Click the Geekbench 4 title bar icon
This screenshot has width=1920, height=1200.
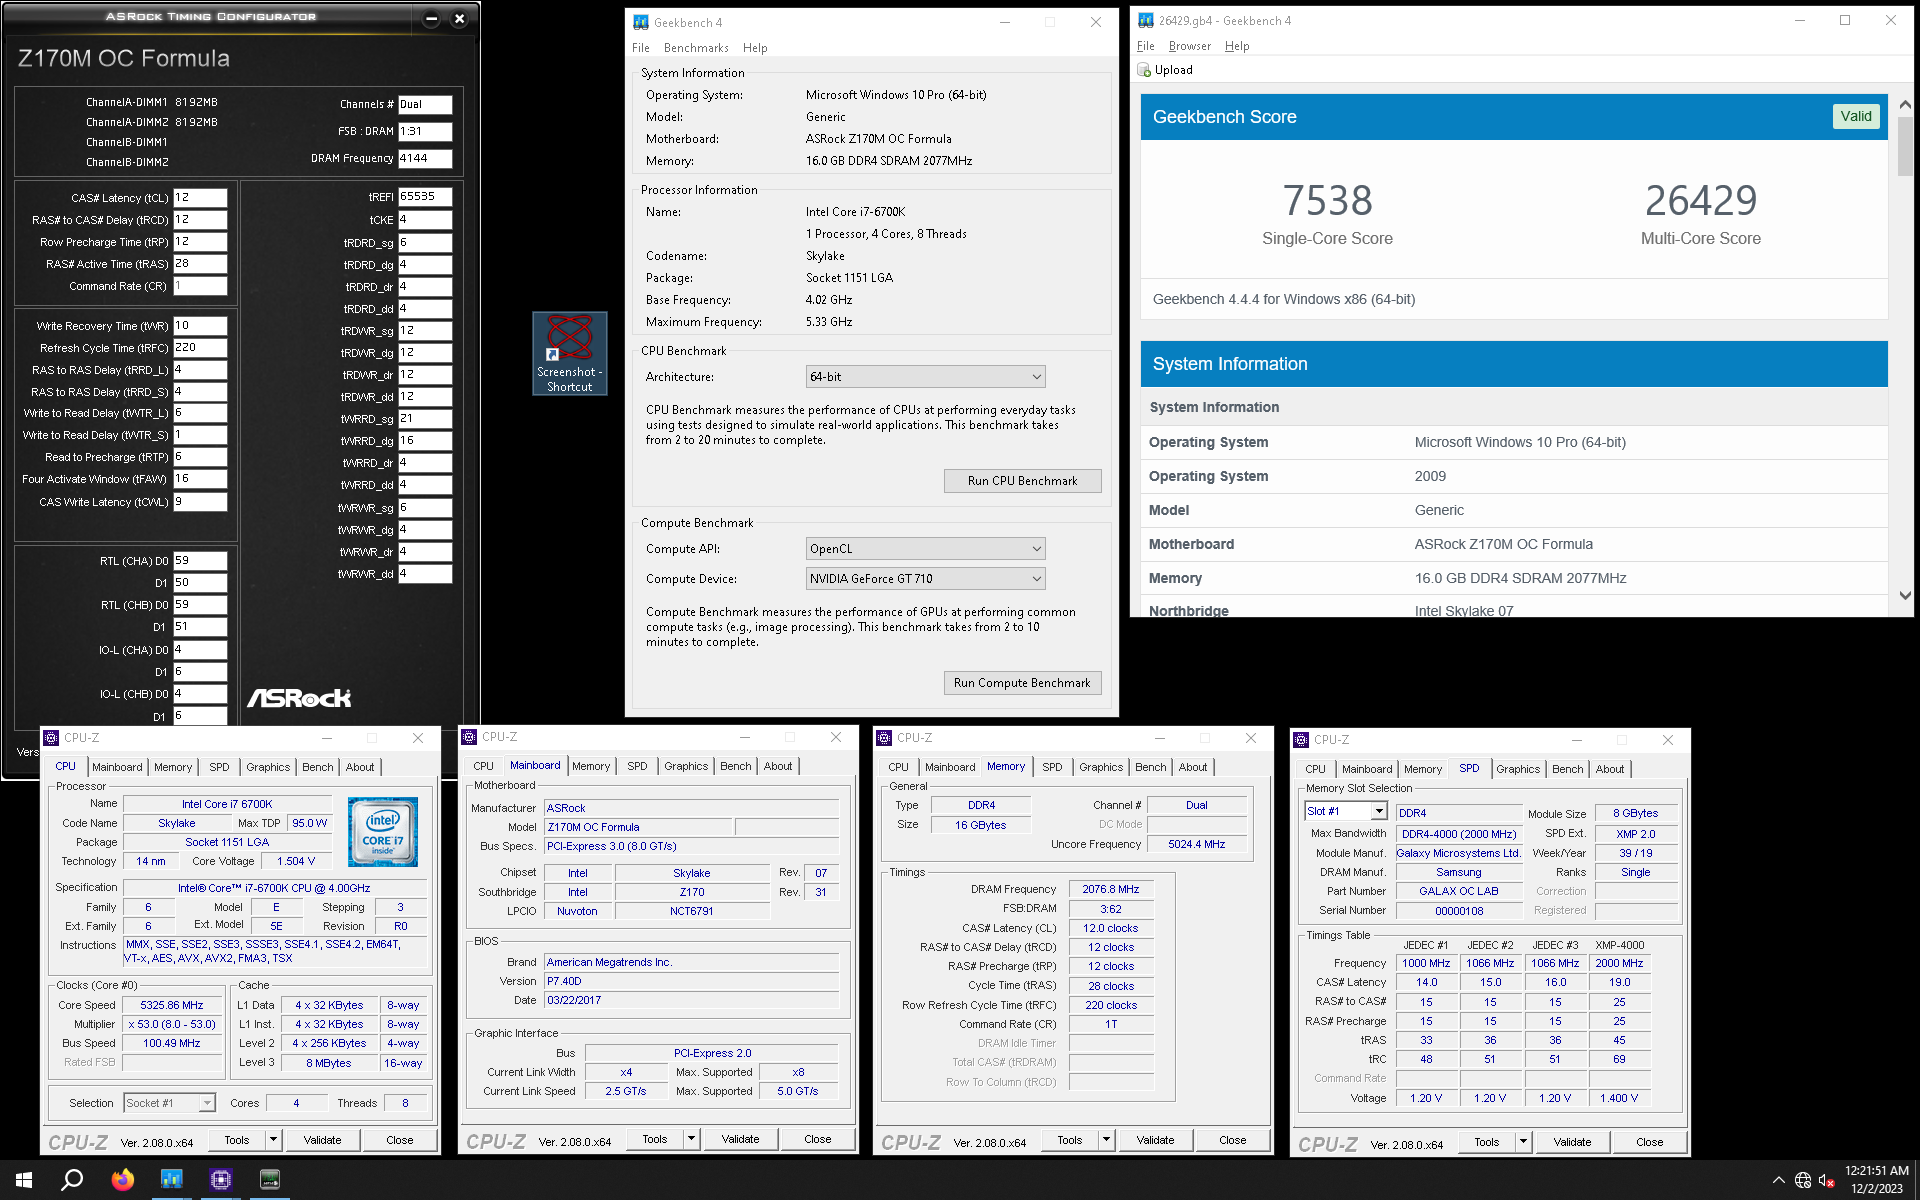641,22
